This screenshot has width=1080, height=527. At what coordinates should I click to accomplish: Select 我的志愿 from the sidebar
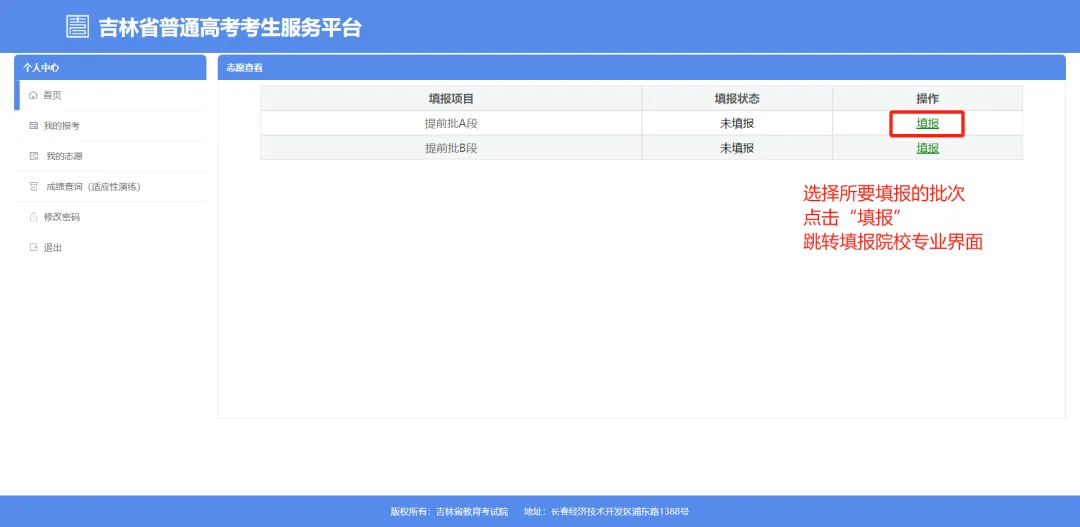coord(64,157)
